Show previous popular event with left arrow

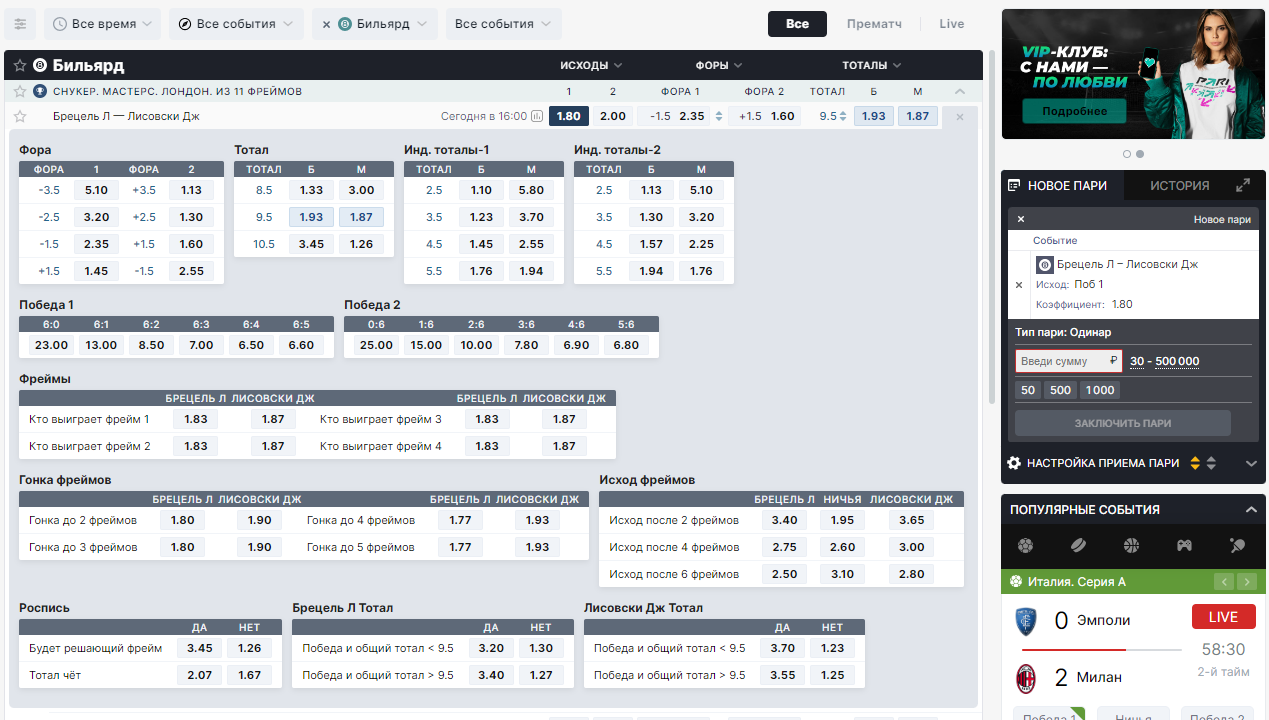click(x=1224, y=582)
